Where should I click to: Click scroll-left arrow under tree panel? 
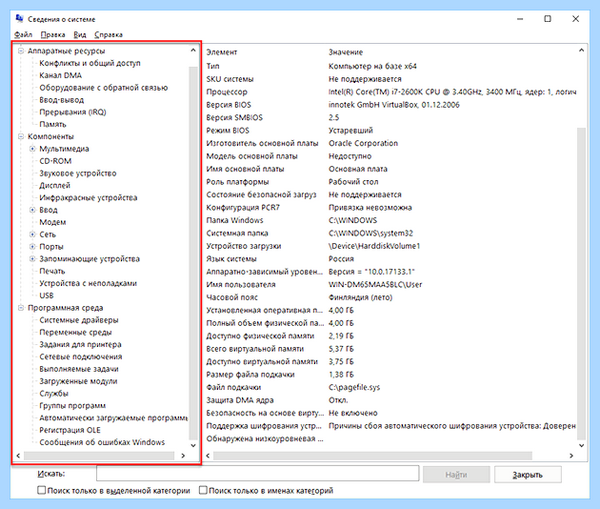click(18, 455)
